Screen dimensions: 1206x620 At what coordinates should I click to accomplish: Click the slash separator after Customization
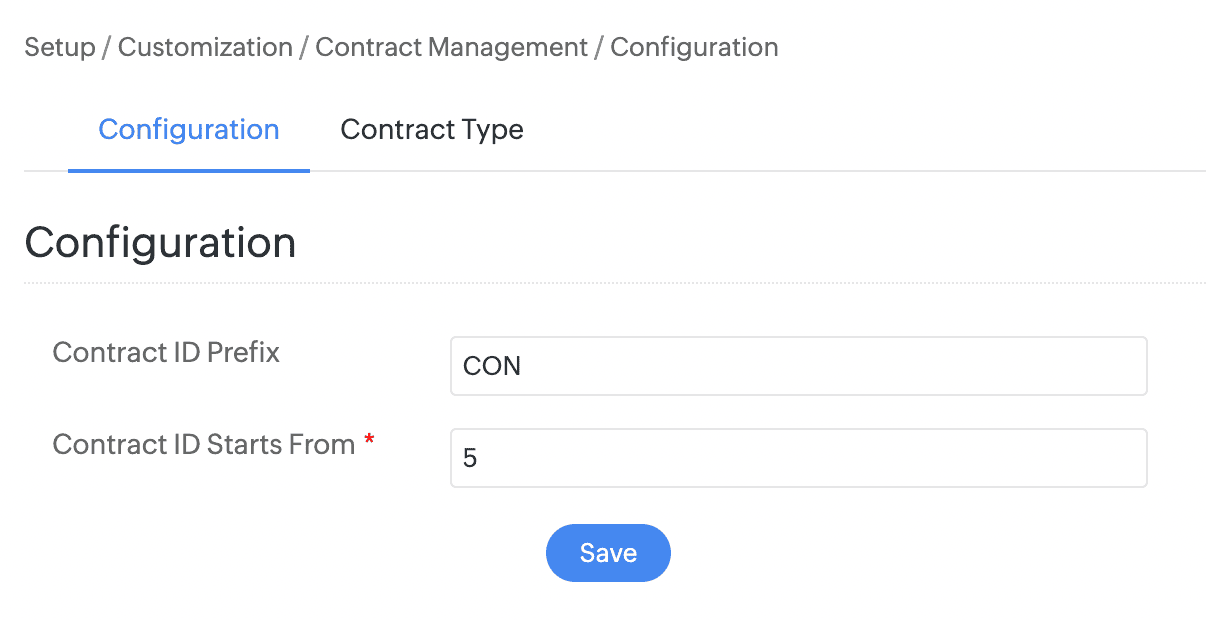[304, 47]
